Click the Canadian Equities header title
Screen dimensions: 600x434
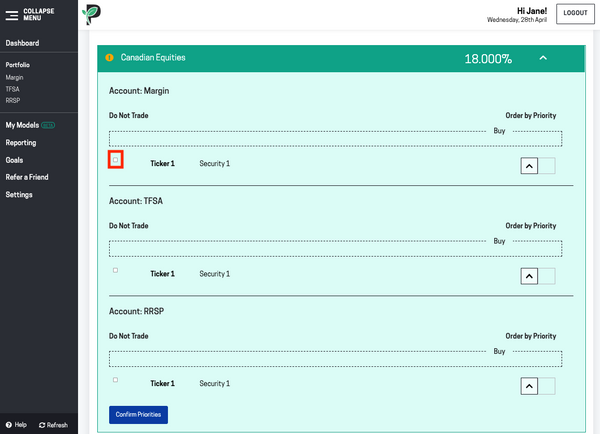153,57
